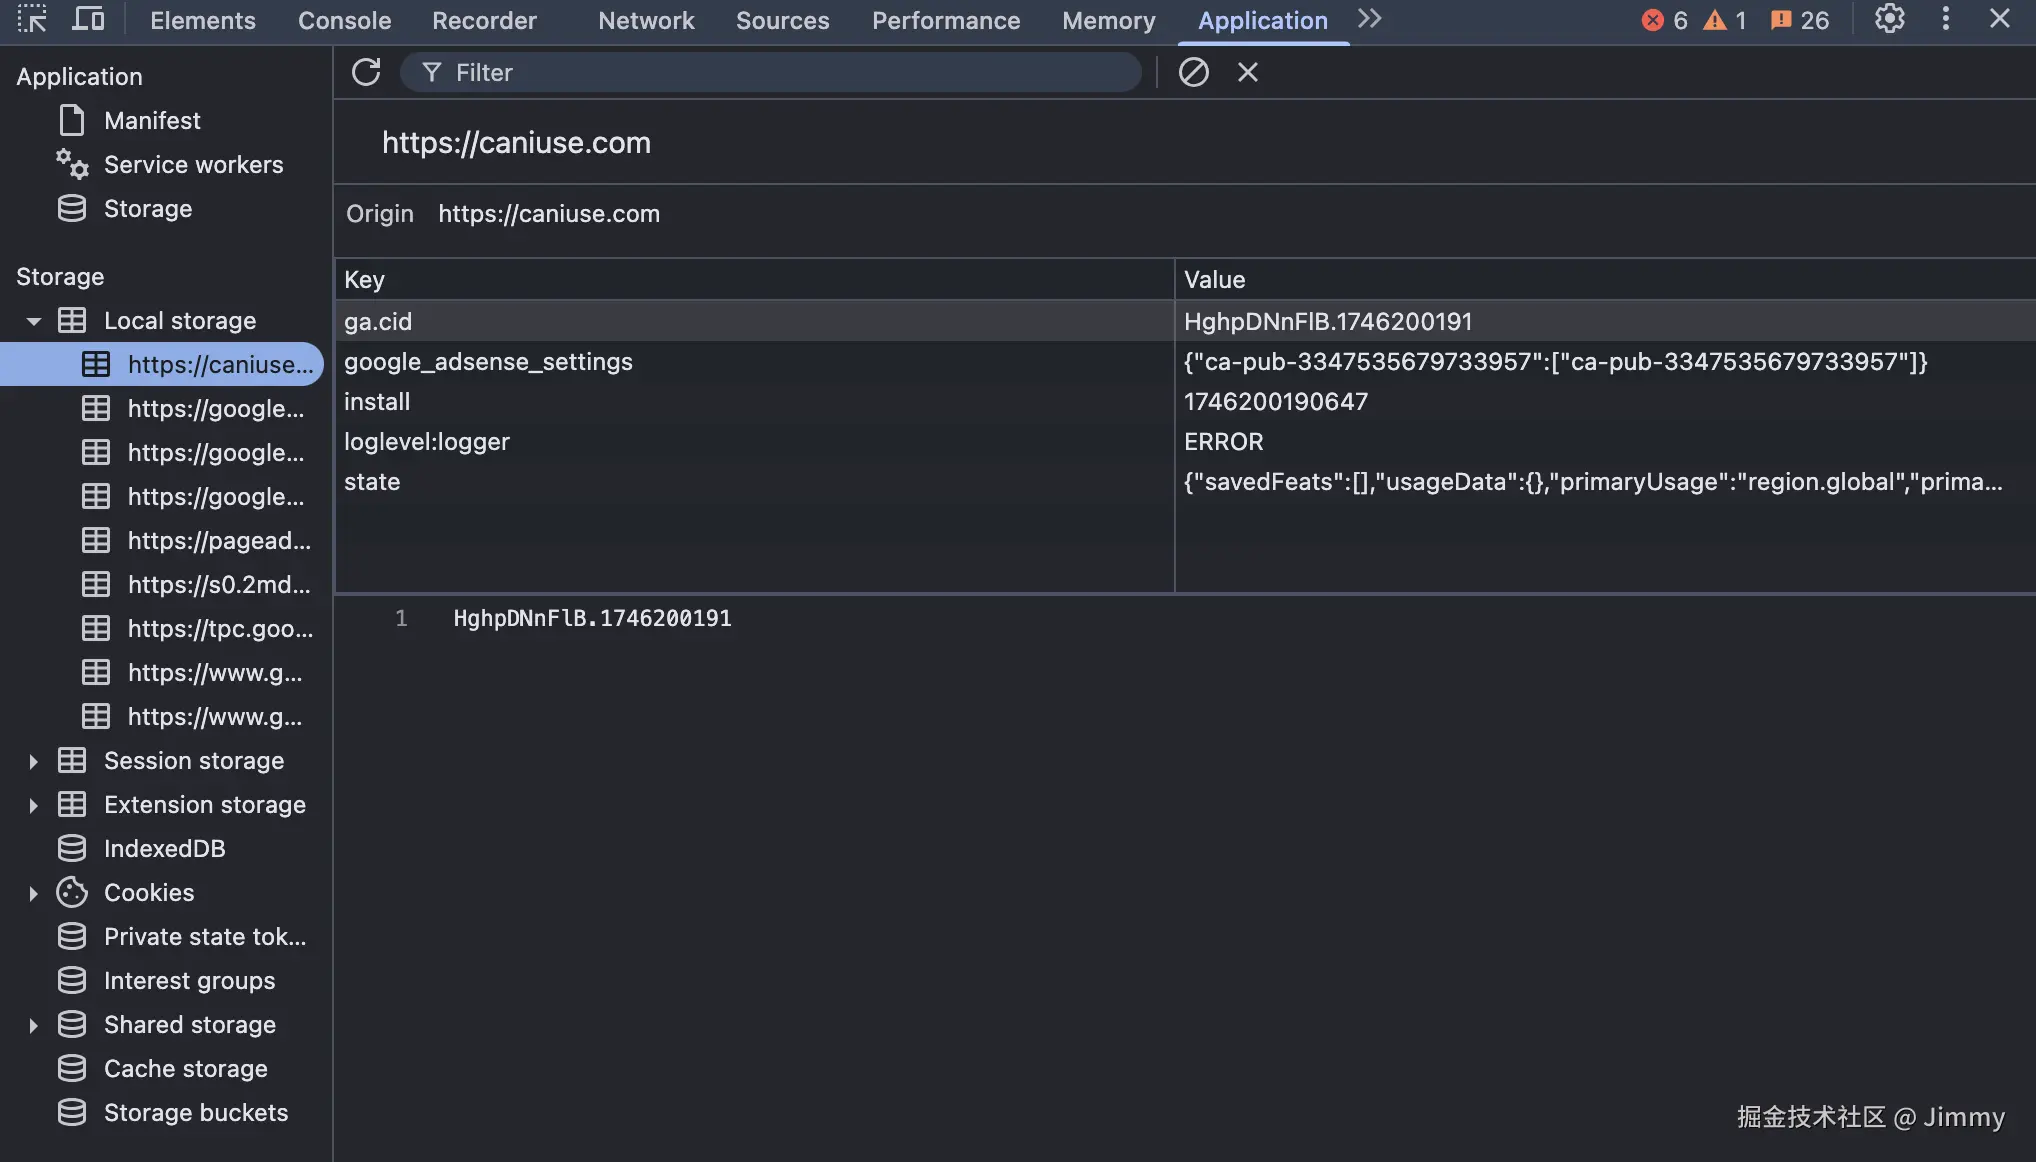The image size is (2036, 1162).
Task: Expand the Shared storage section
Action: point(33,1025)
